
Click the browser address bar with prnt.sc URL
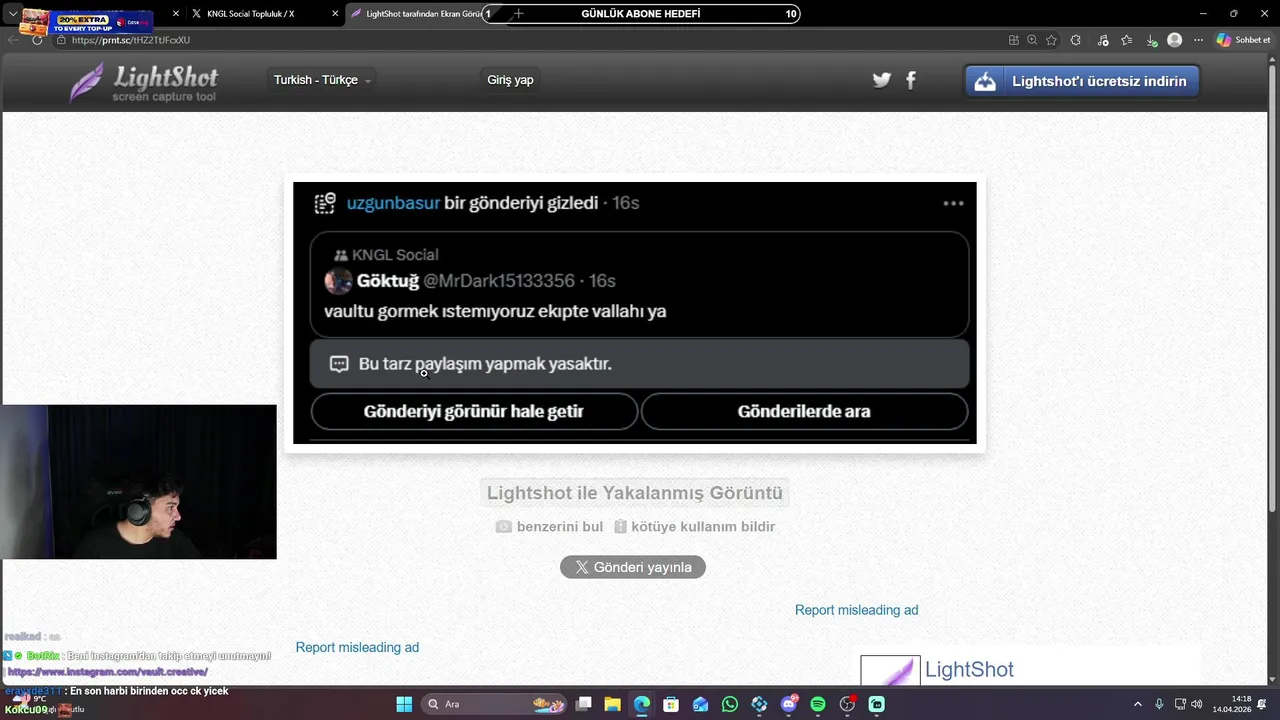[x=530, y=40]
